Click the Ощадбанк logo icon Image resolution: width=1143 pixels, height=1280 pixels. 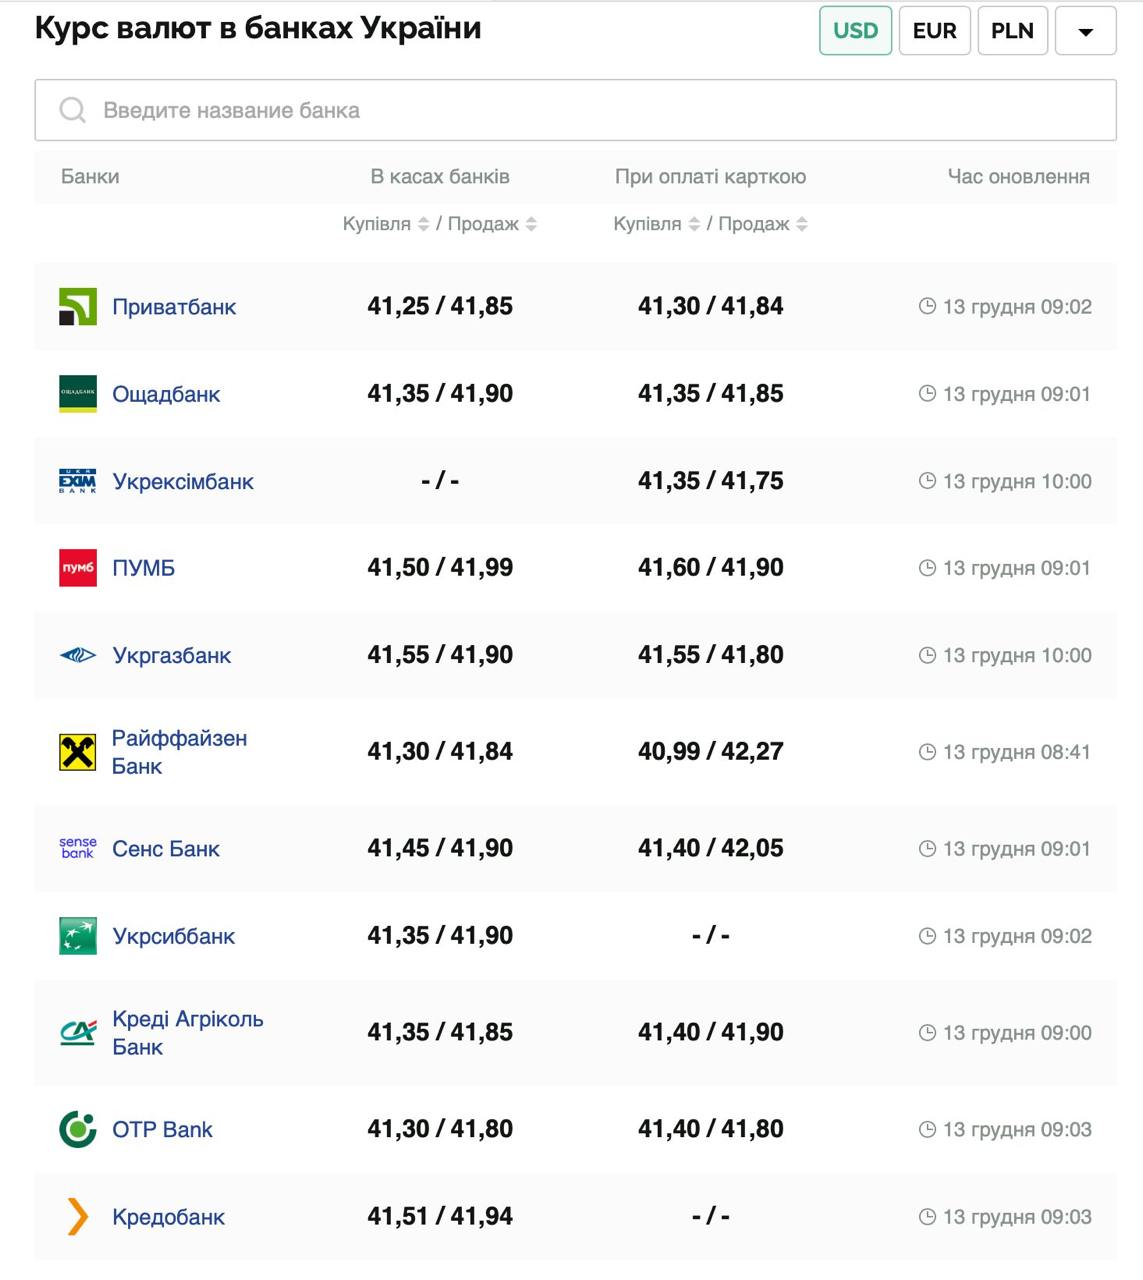click(x=78, y=394)
